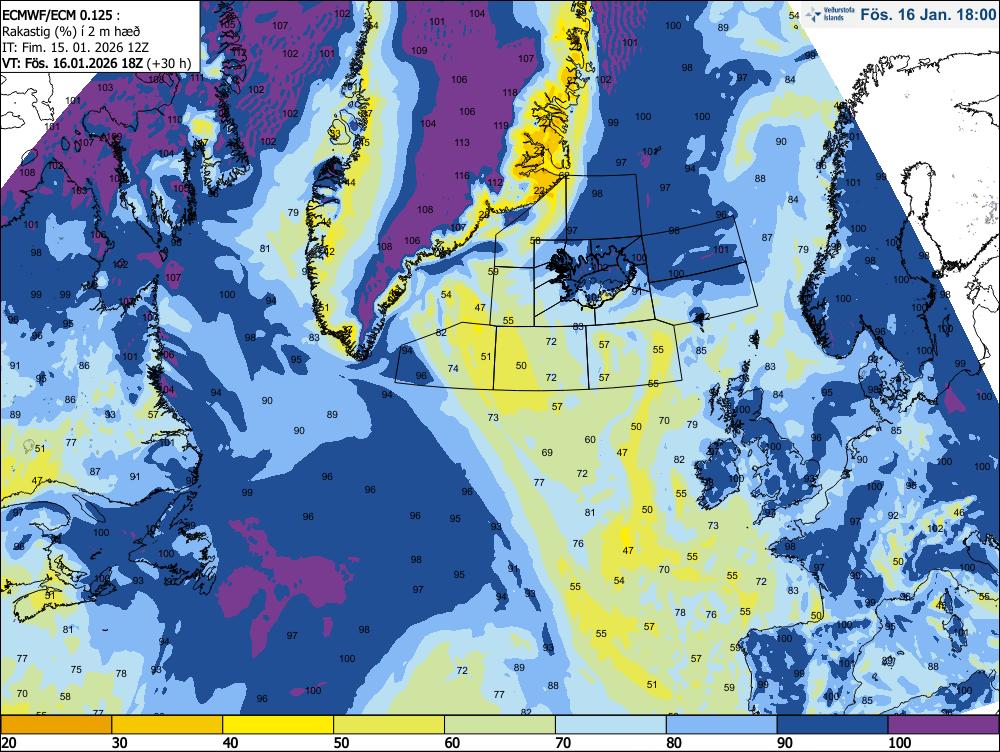This screenshot has height=752, width=1000.
Task: Select the bright yellow 40–50 legend swatch
Action: pos(278,725)
